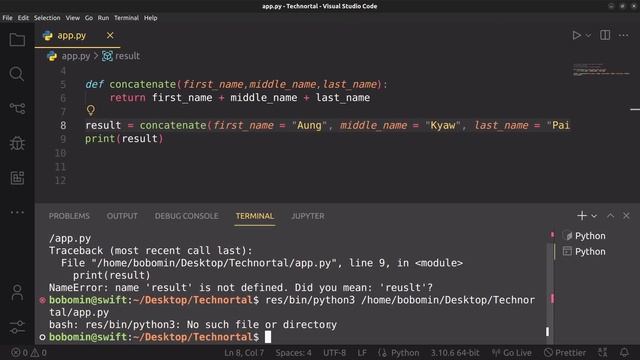
Task: Switch to the OUTPUT panel tab
Action: [122, 216]
